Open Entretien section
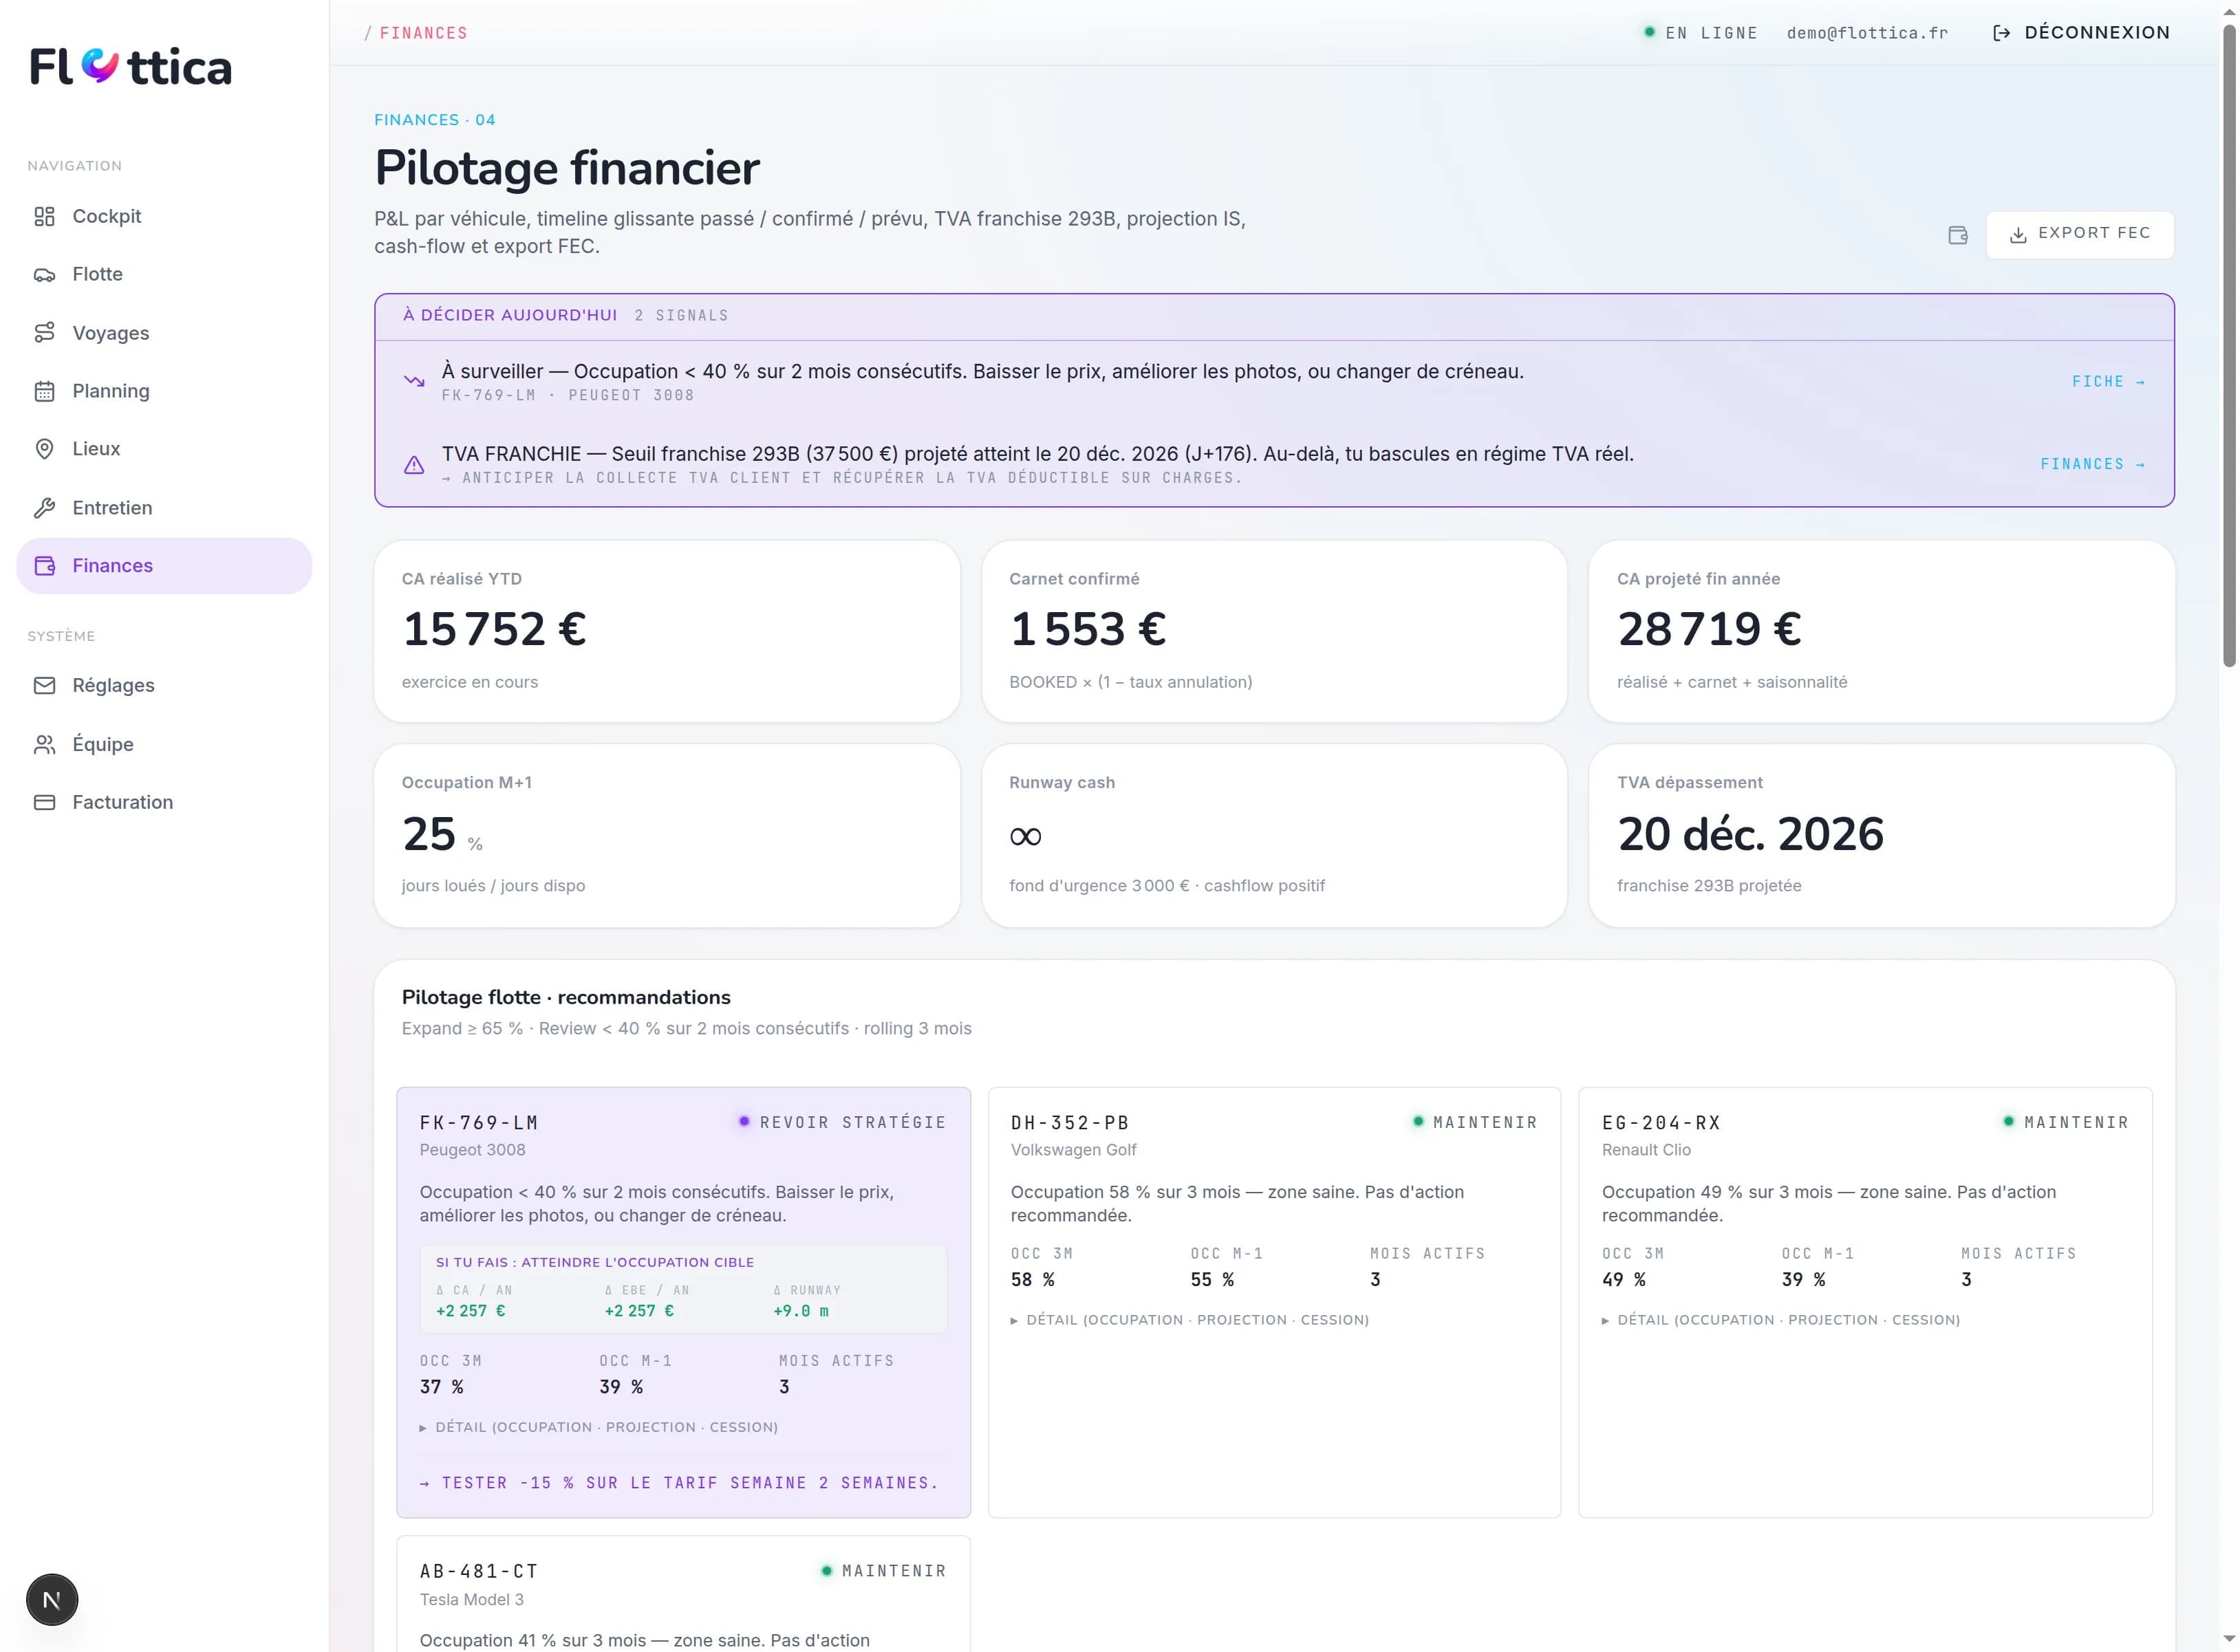2240x1652 pixels. pos(164,508)
